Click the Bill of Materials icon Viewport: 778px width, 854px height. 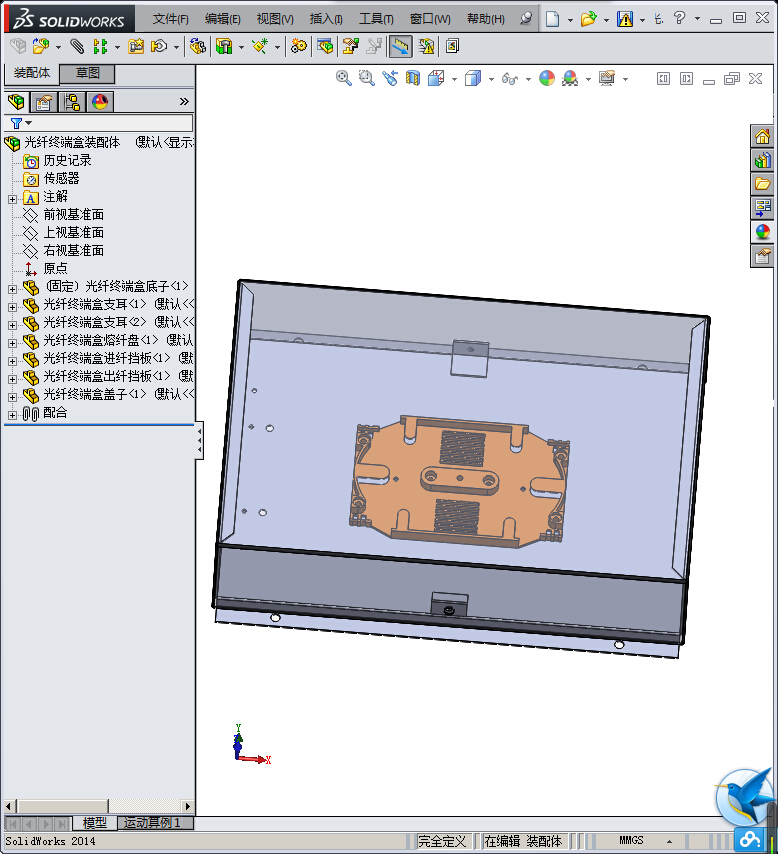pyautogui.click(x=325, y=46)
